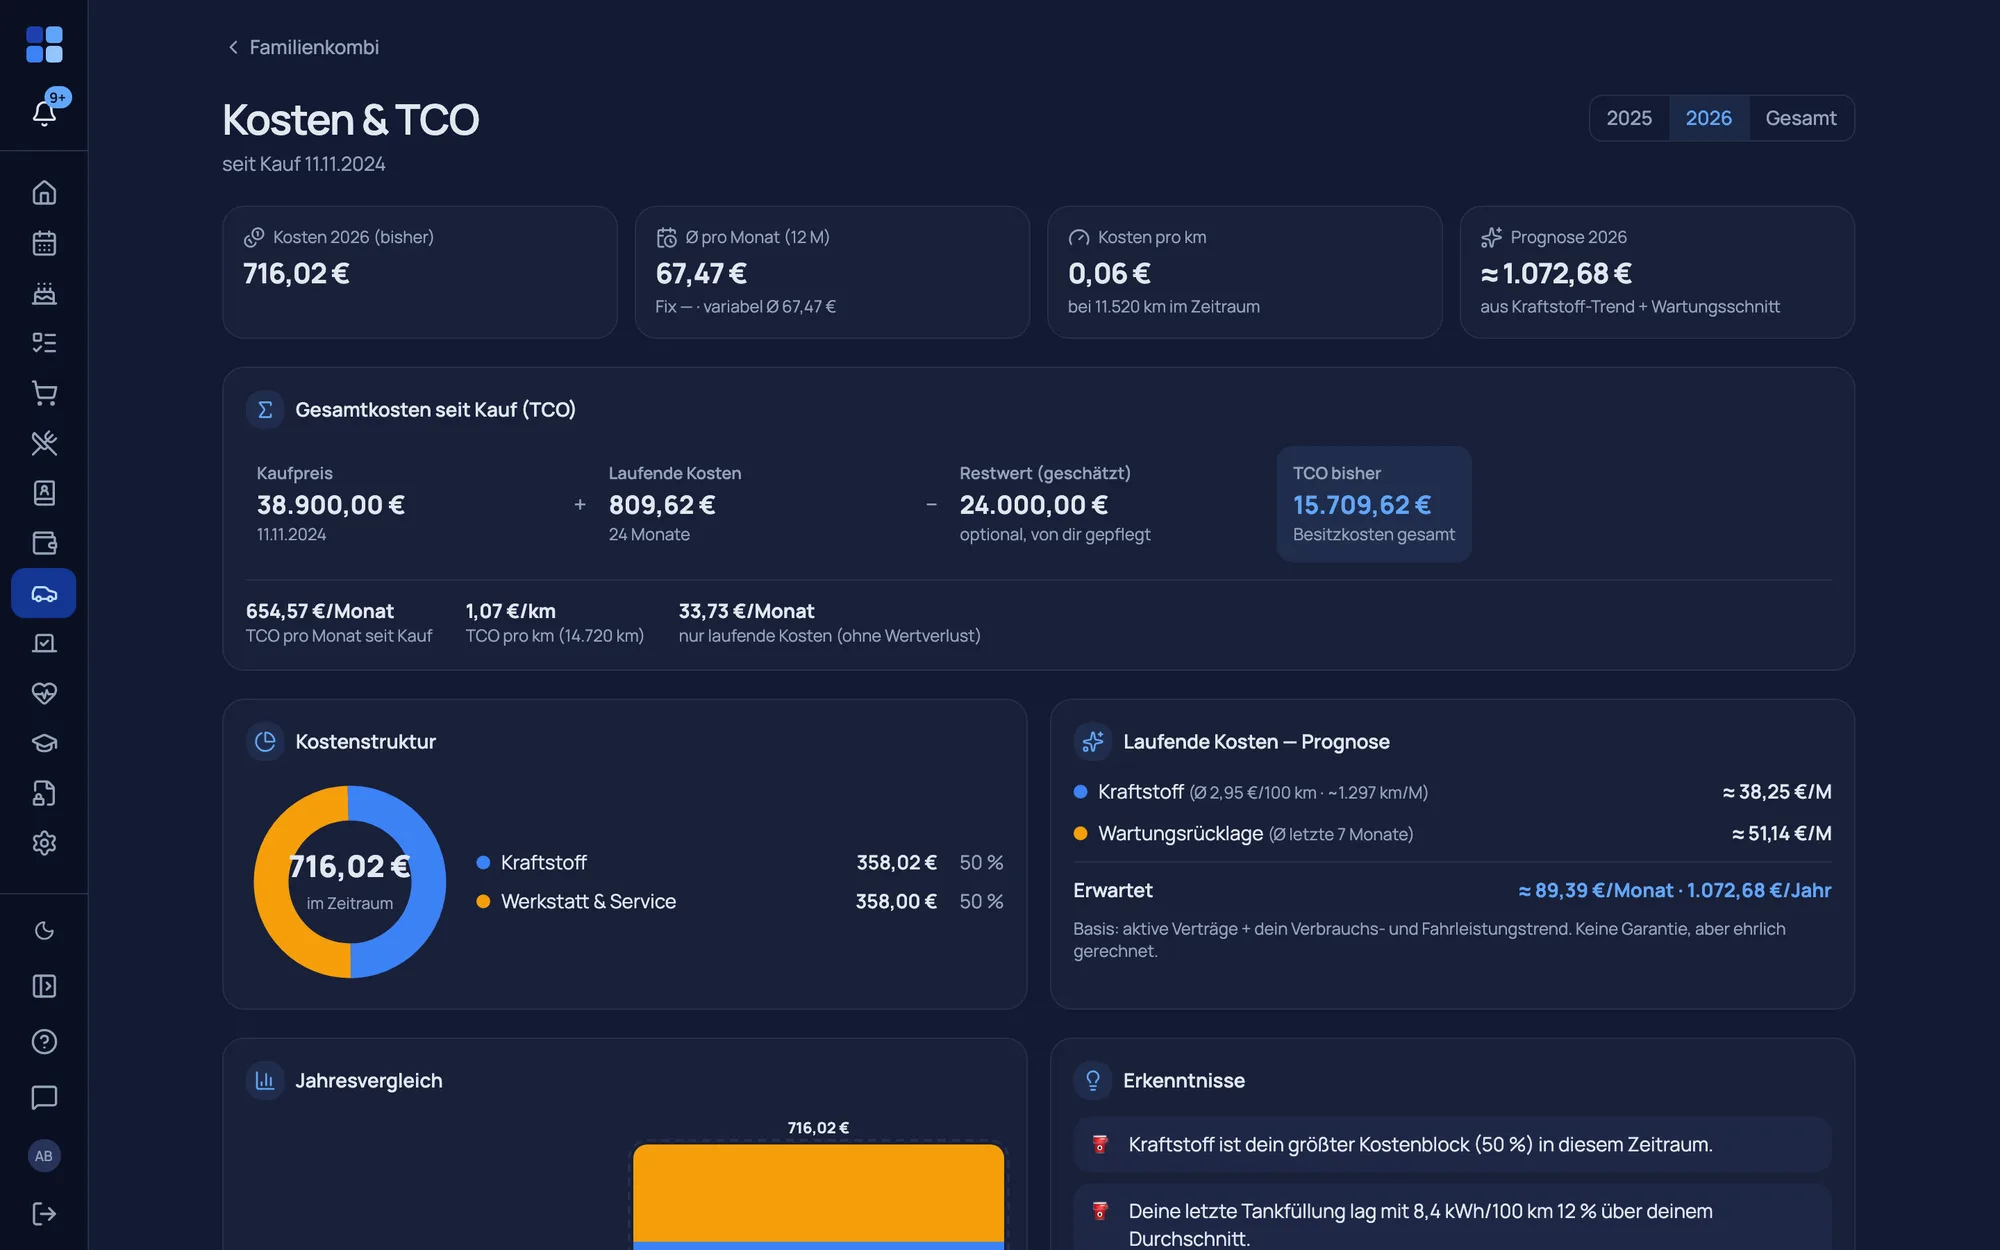Go to home dashboard icon
This screenshot has width=2000, height=1250.
pyautogui.click(x=44, y=192)
